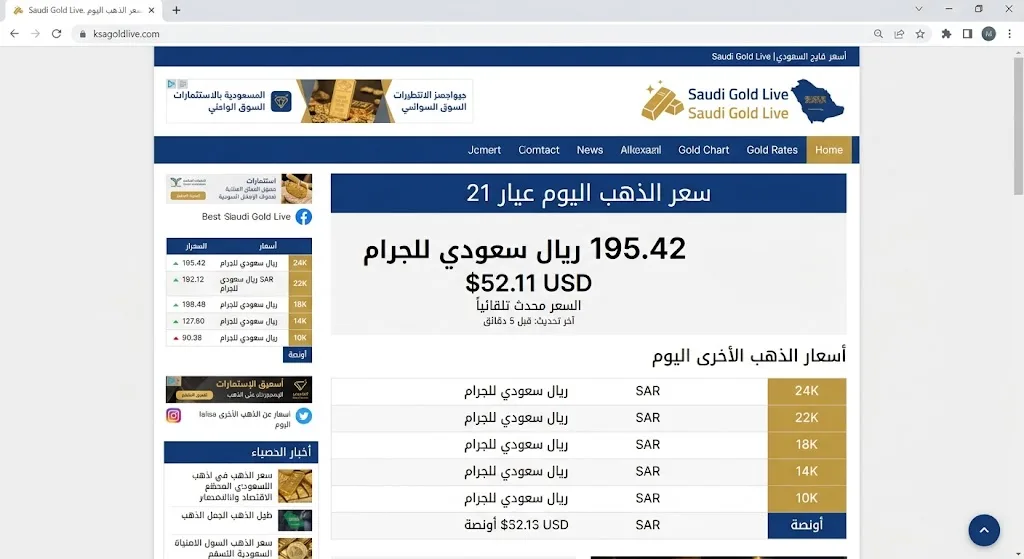Click the 24K row in the main price table
The width and height of the screenshot is (1024, 559).
(588, 391)
